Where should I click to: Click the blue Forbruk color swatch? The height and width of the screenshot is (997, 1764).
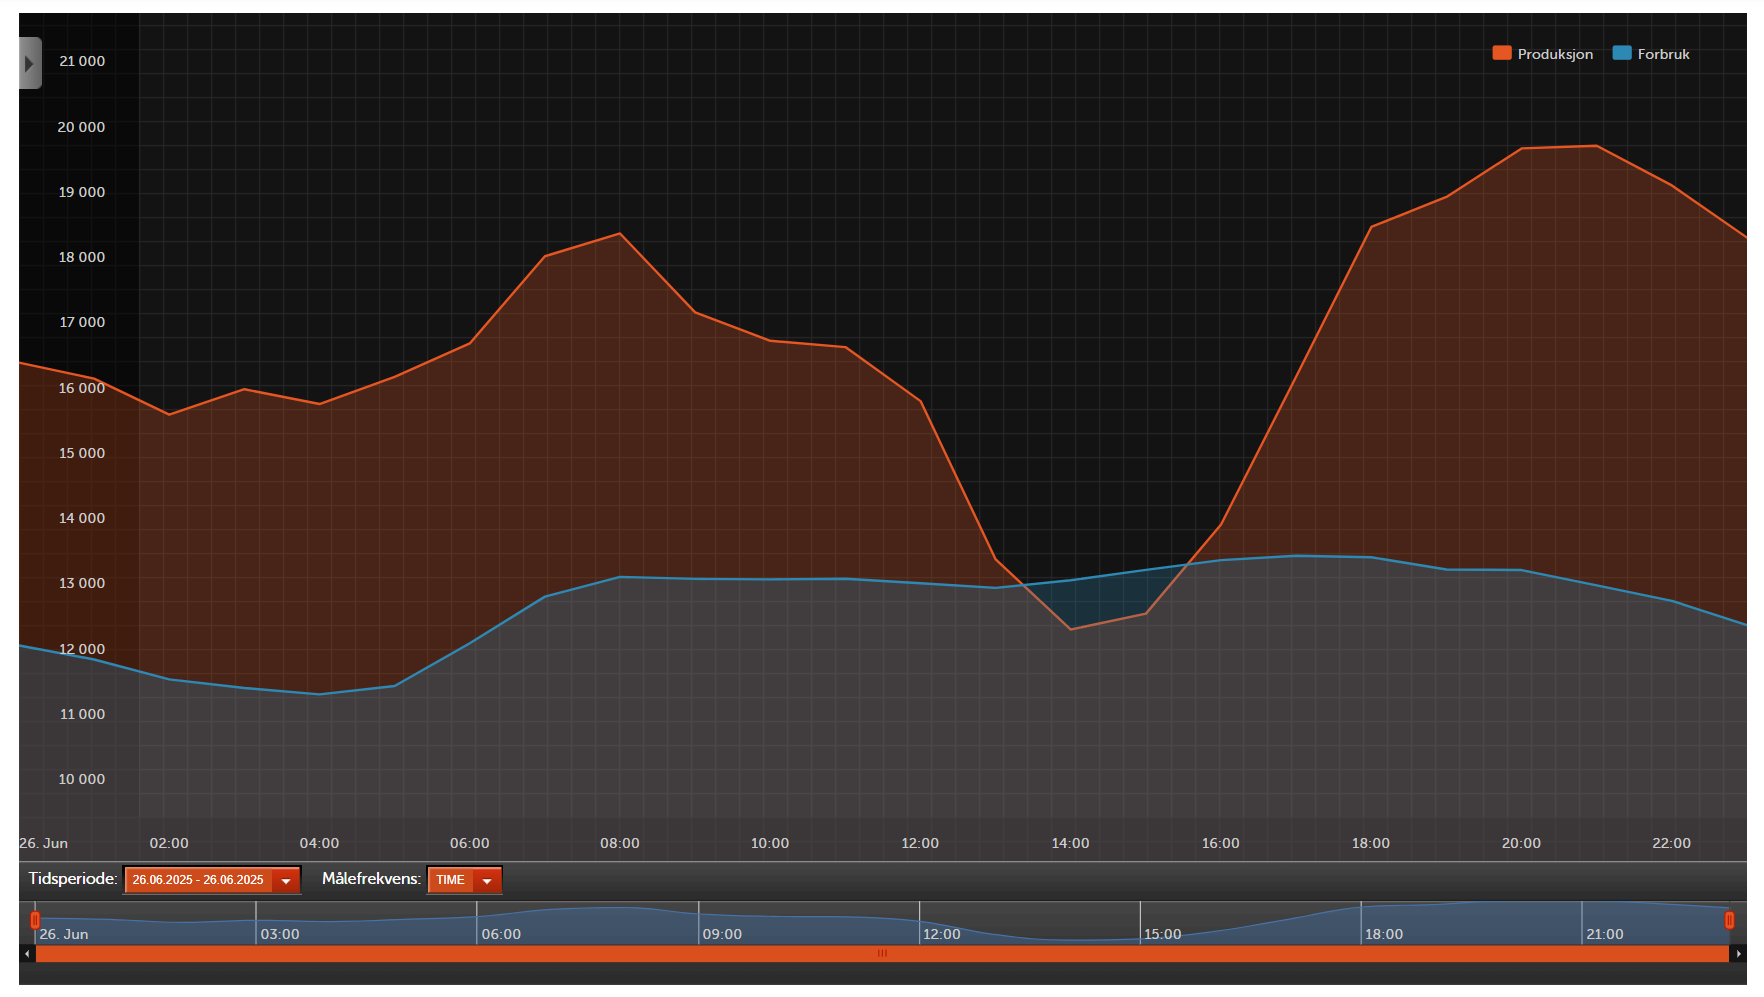pos(1621,53)
